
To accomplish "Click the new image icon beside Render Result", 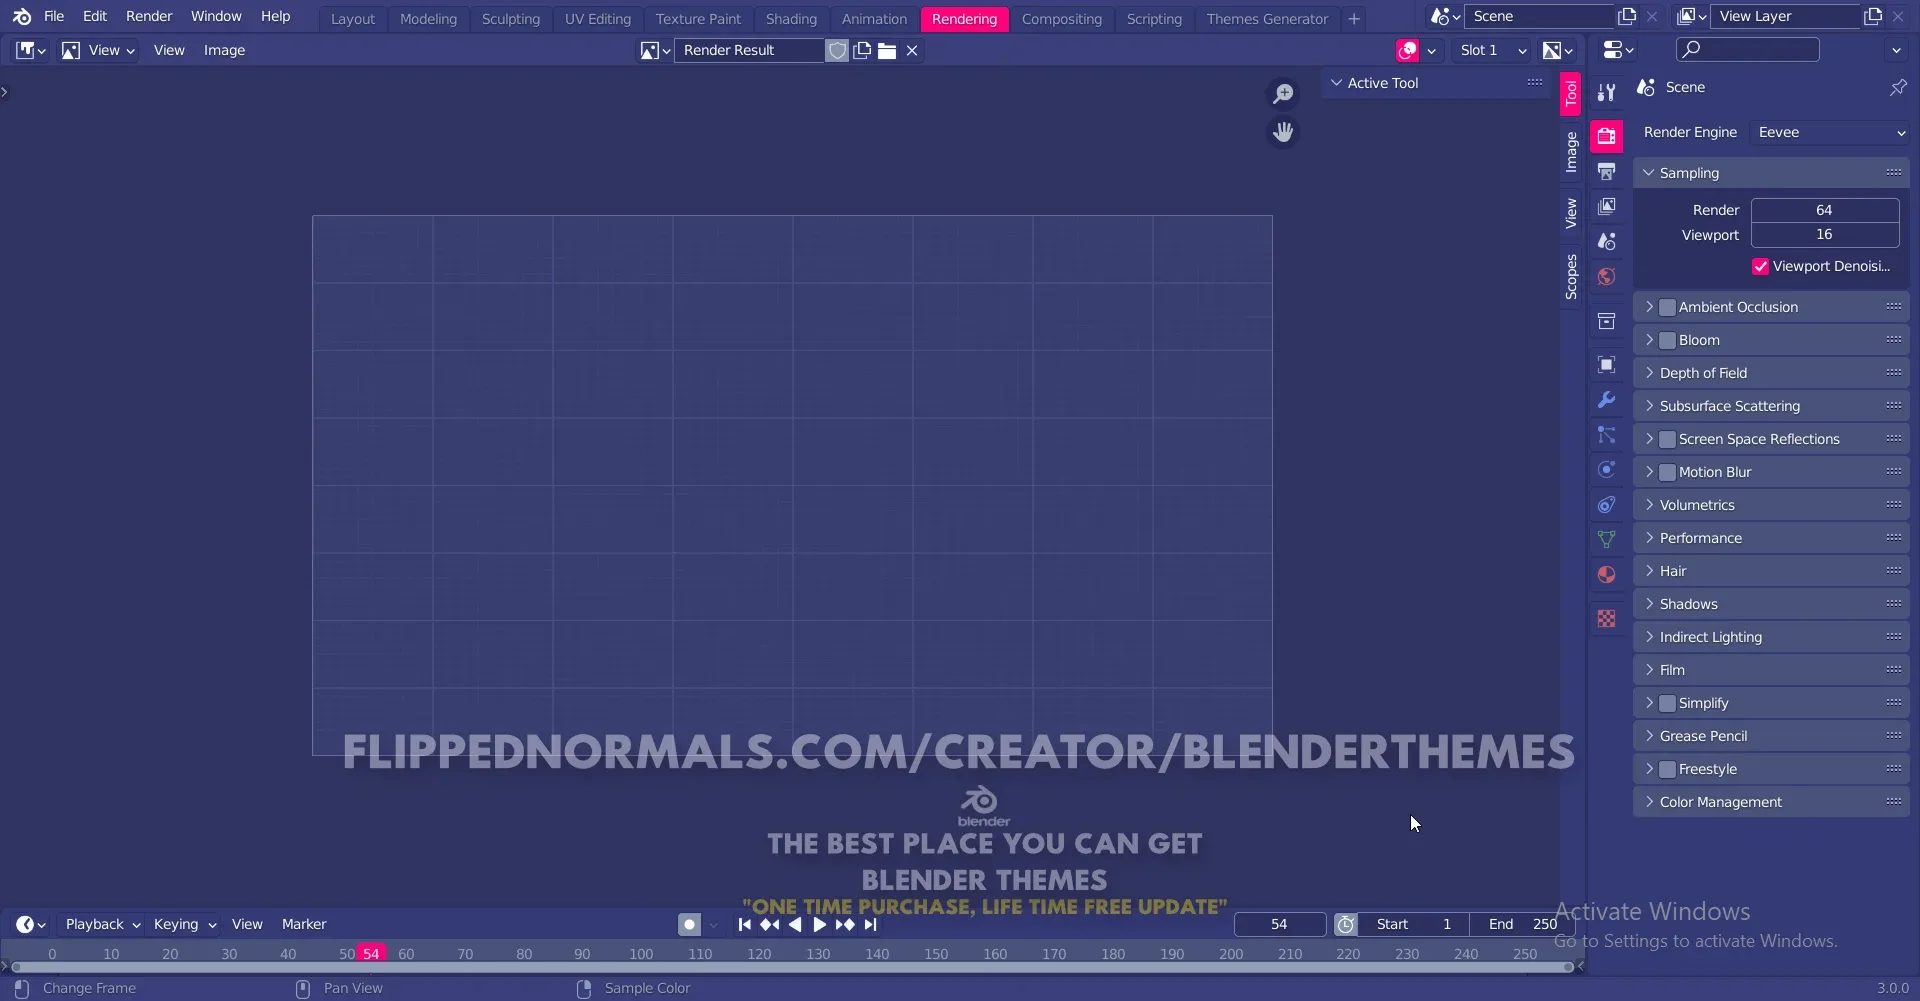I will tap(862, 50).
